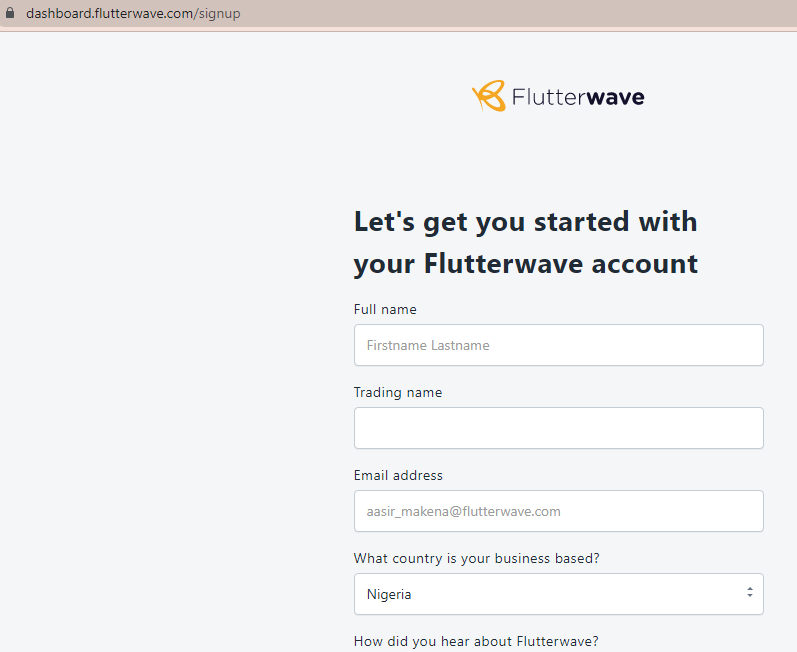Screen dimensions: 797x652
Task: Click the up-down arrows on country selector
Action: (749, 593)
